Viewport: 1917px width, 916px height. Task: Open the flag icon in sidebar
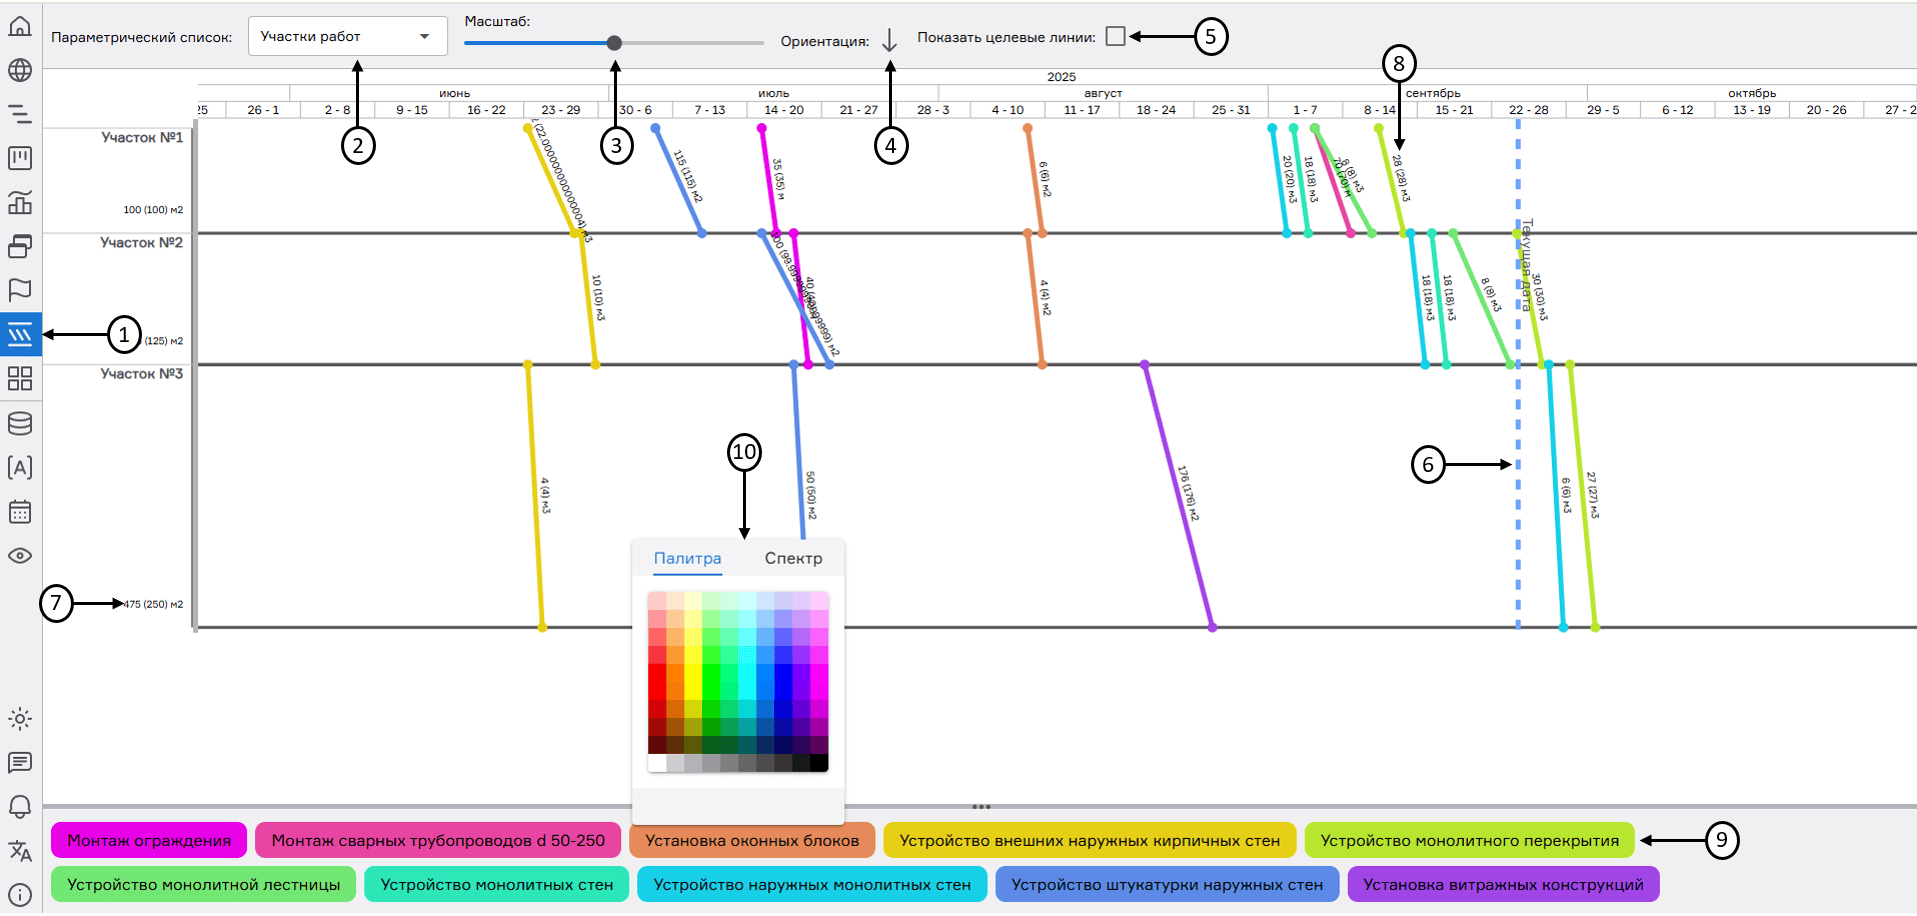click(x=20, y=290)
